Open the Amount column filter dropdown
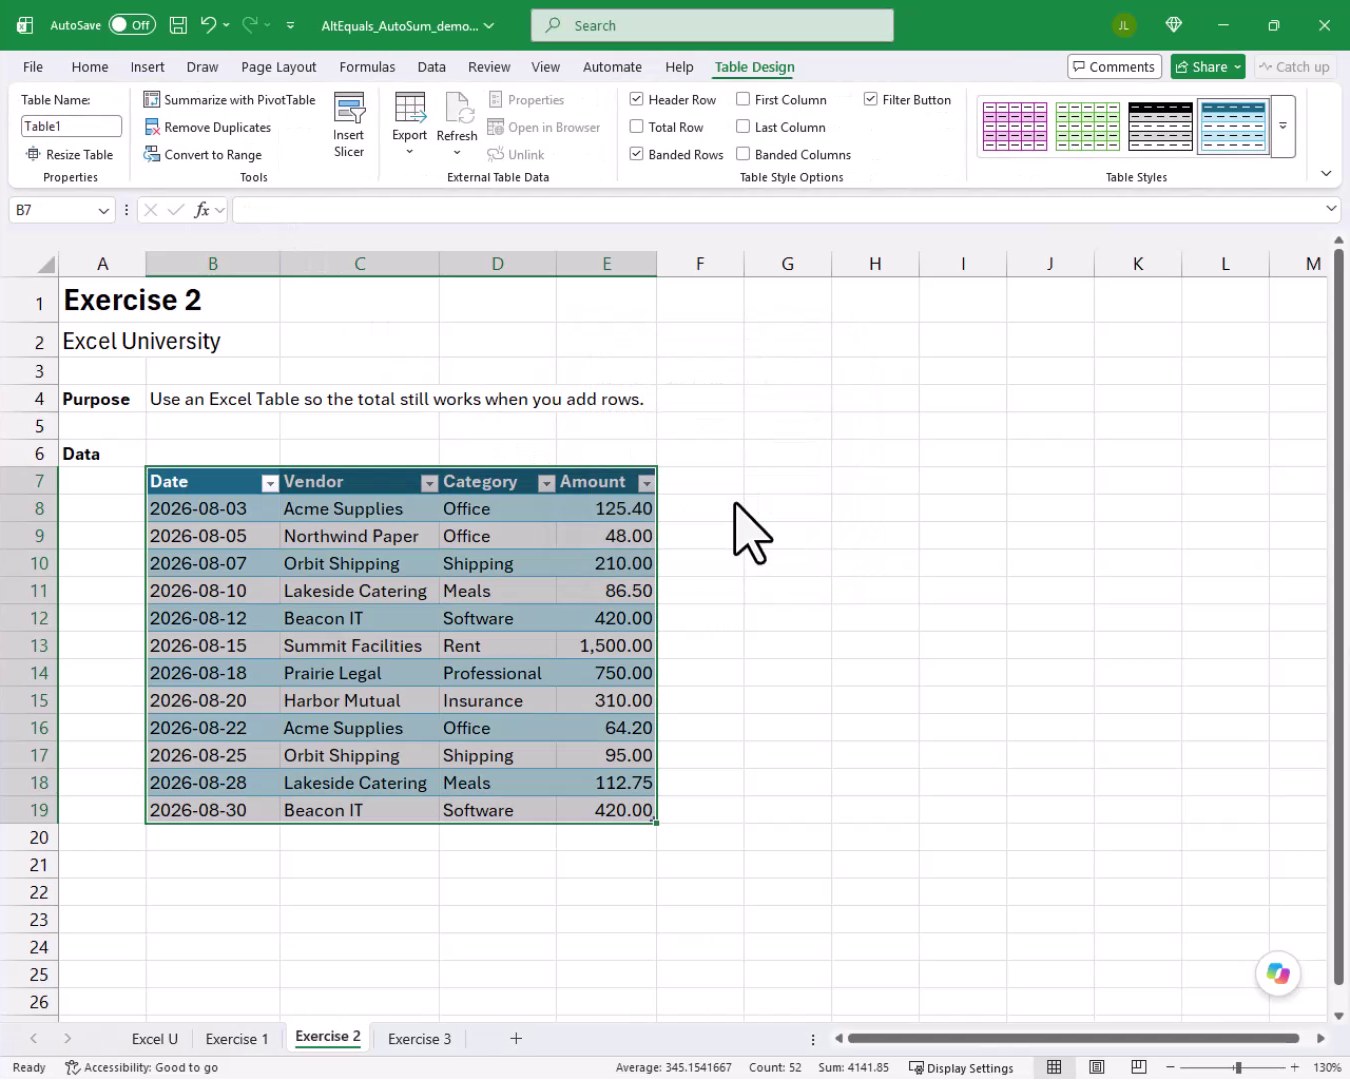The height and width of the screenshot is (1080, 1350). 646,483
